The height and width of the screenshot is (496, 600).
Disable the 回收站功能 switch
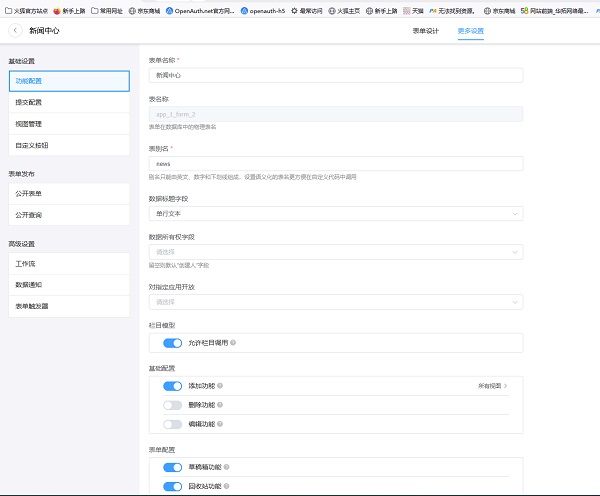(173, 486)
